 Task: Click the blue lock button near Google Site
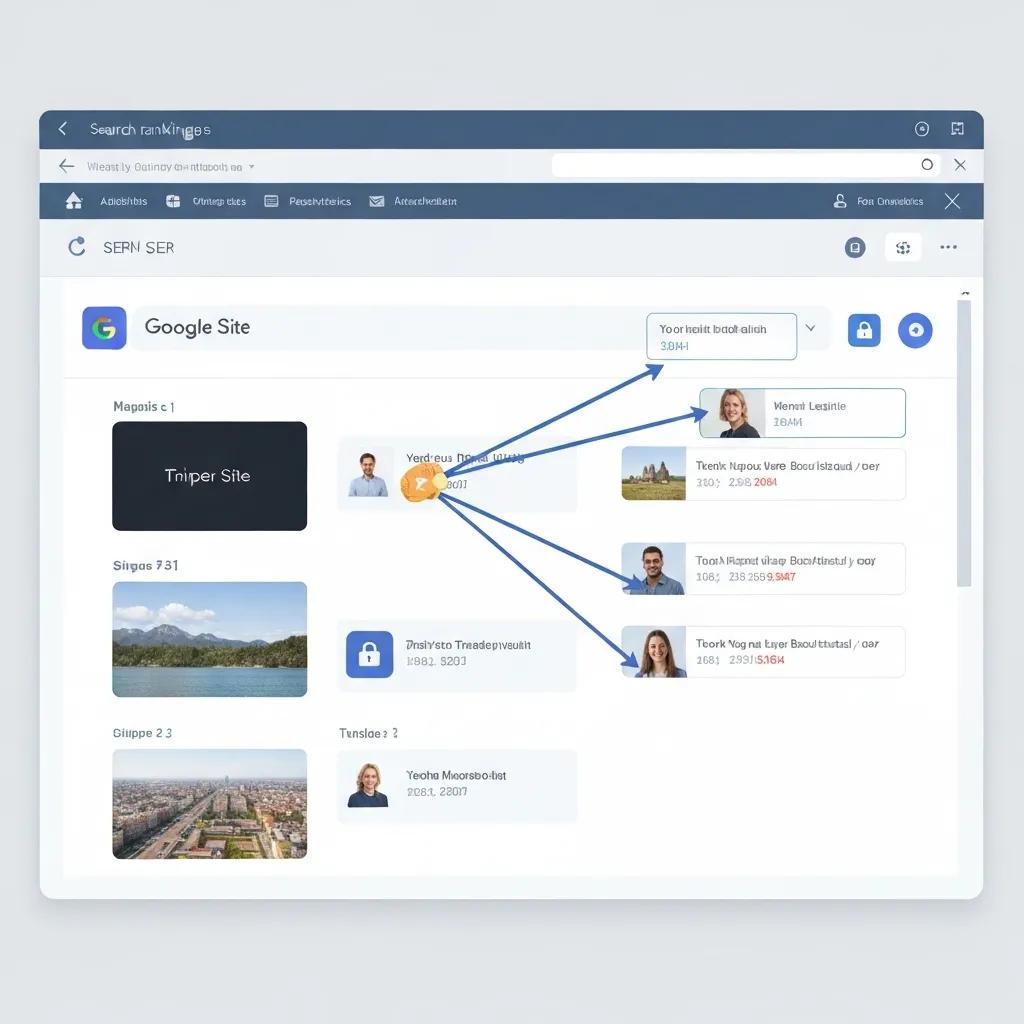click(864, 330)
